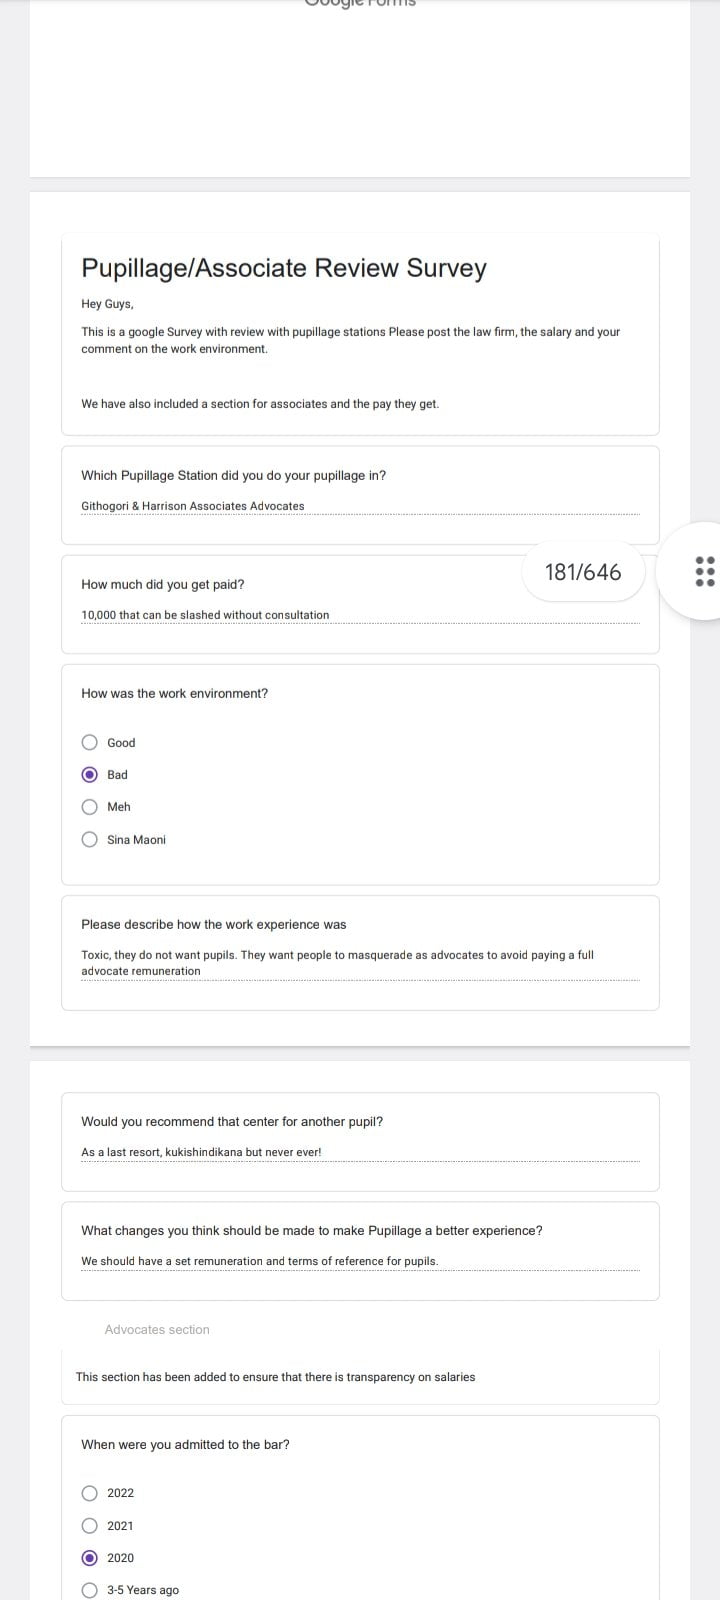Select 2022 bar admission year

tap(90, 1493)
